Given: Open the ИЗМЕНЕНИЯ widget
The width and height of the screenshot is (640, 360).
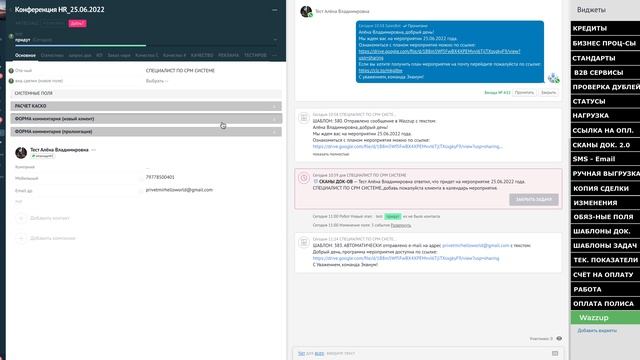Looking at the screenshot, I should click(x=605, y=202).
